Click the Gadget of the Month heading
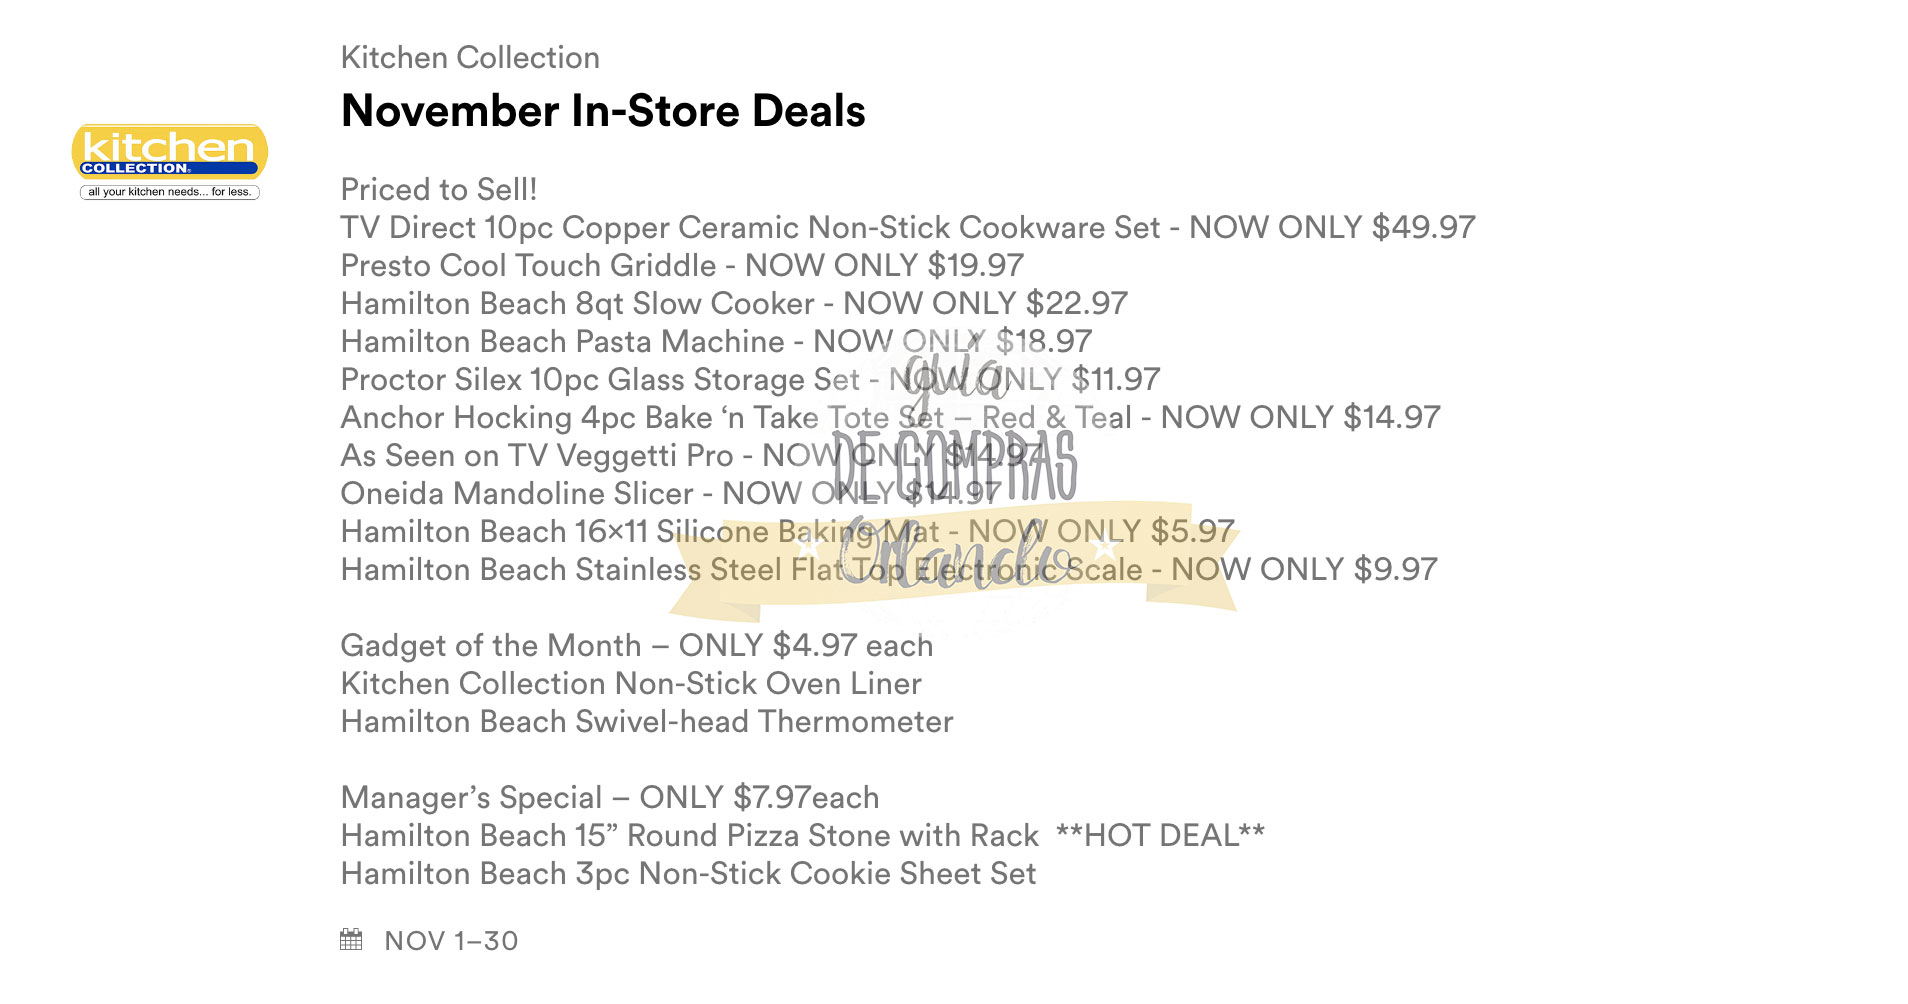Image resolution: width=1908 pixels, height=1004 pixels. (636, 646)
